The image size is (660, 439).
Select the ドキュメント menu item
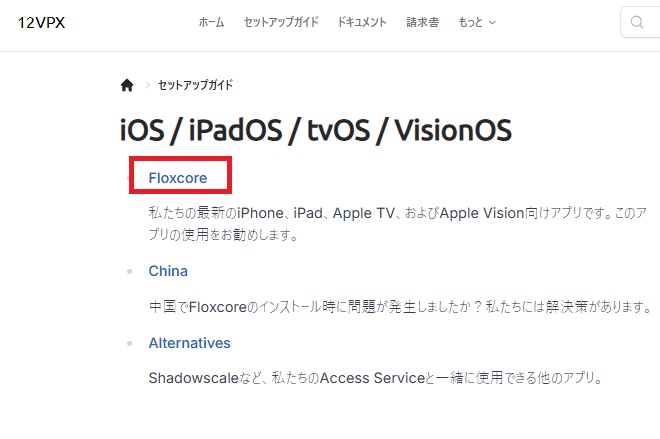[362, 22]
